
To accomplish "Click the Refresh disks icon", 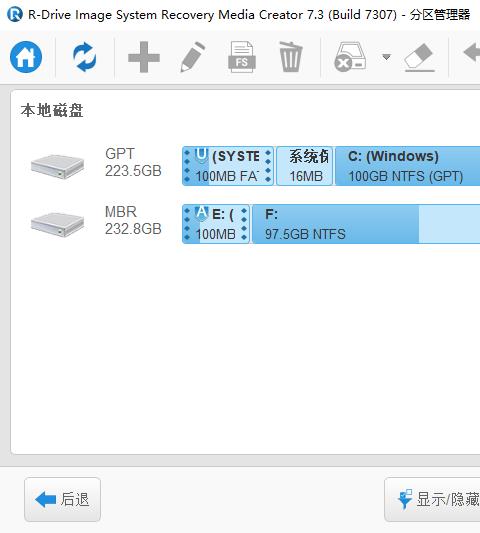I will tap(85, 57).
